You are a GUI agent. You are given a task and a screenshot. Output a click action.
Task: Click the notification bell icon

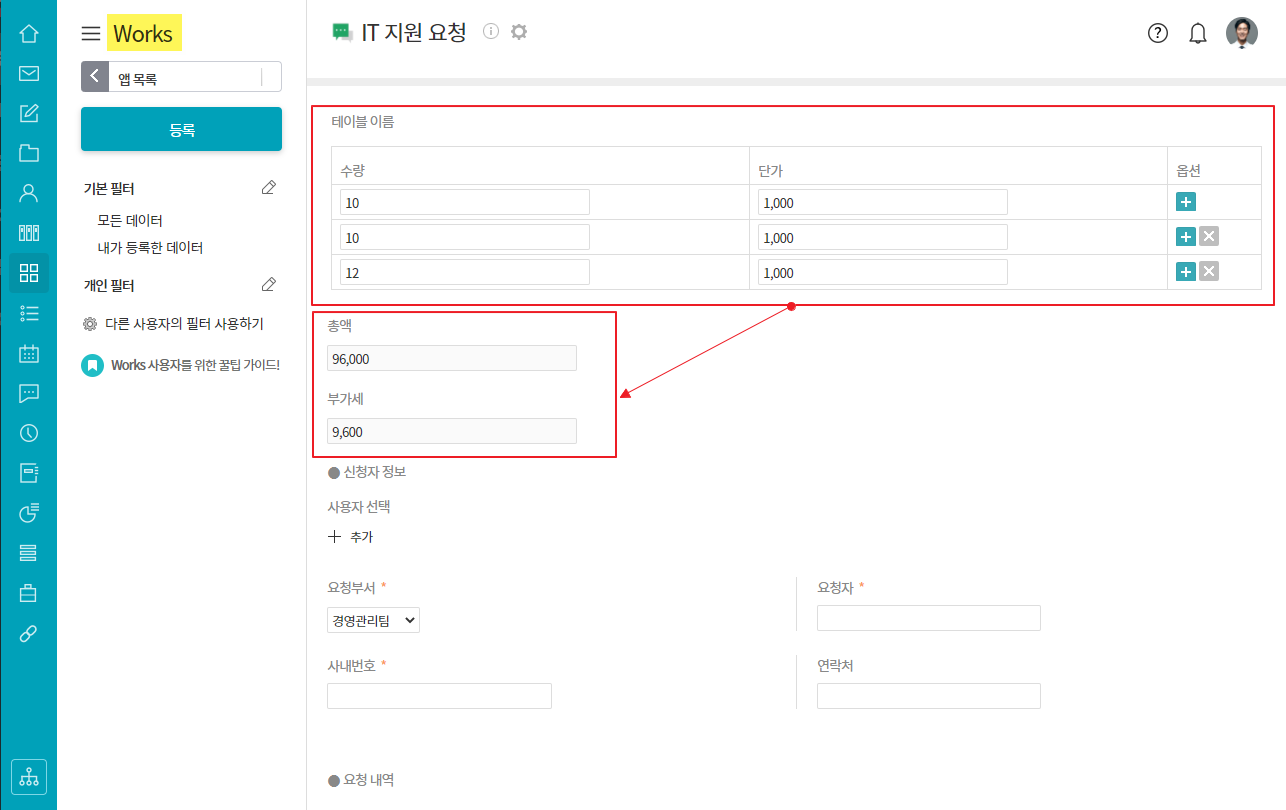1198,33
